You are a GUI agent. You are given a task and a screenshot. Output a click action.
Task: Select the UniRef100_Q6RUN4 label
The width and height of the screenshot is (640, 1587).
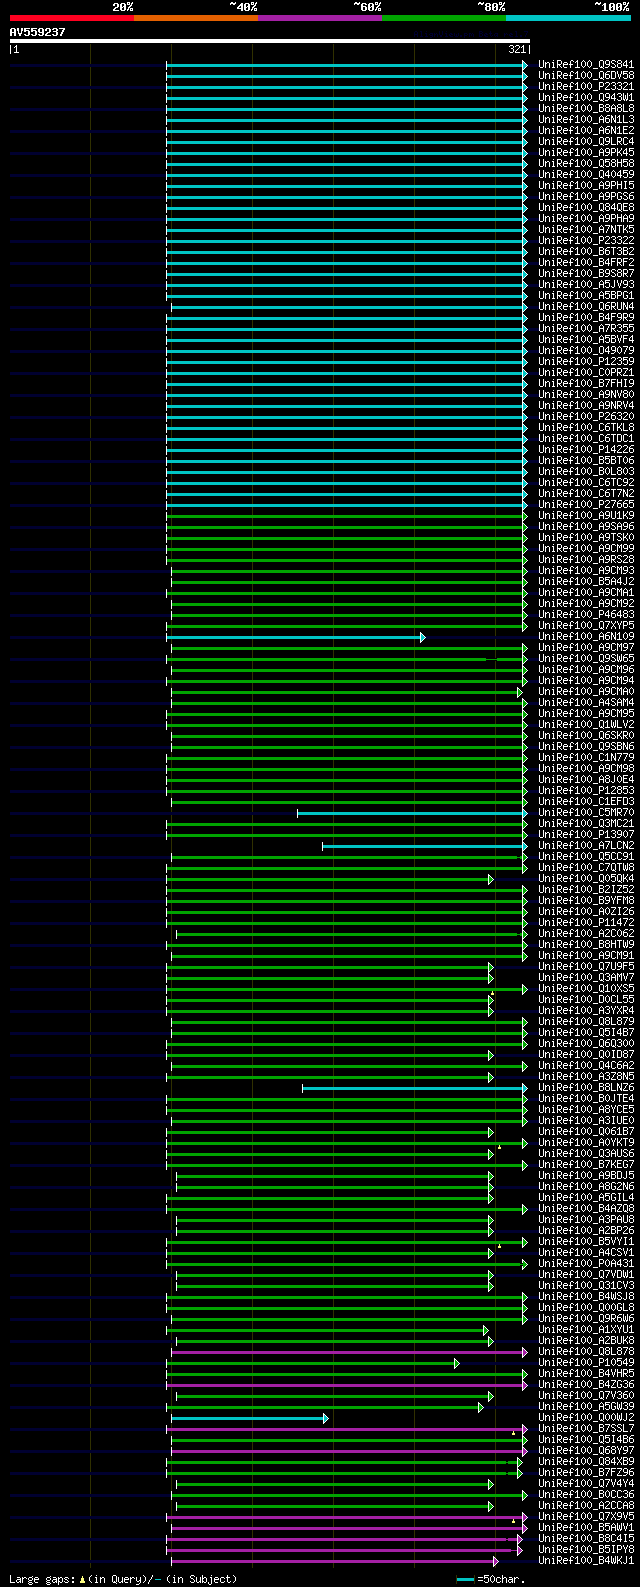[x=586, y=307]
